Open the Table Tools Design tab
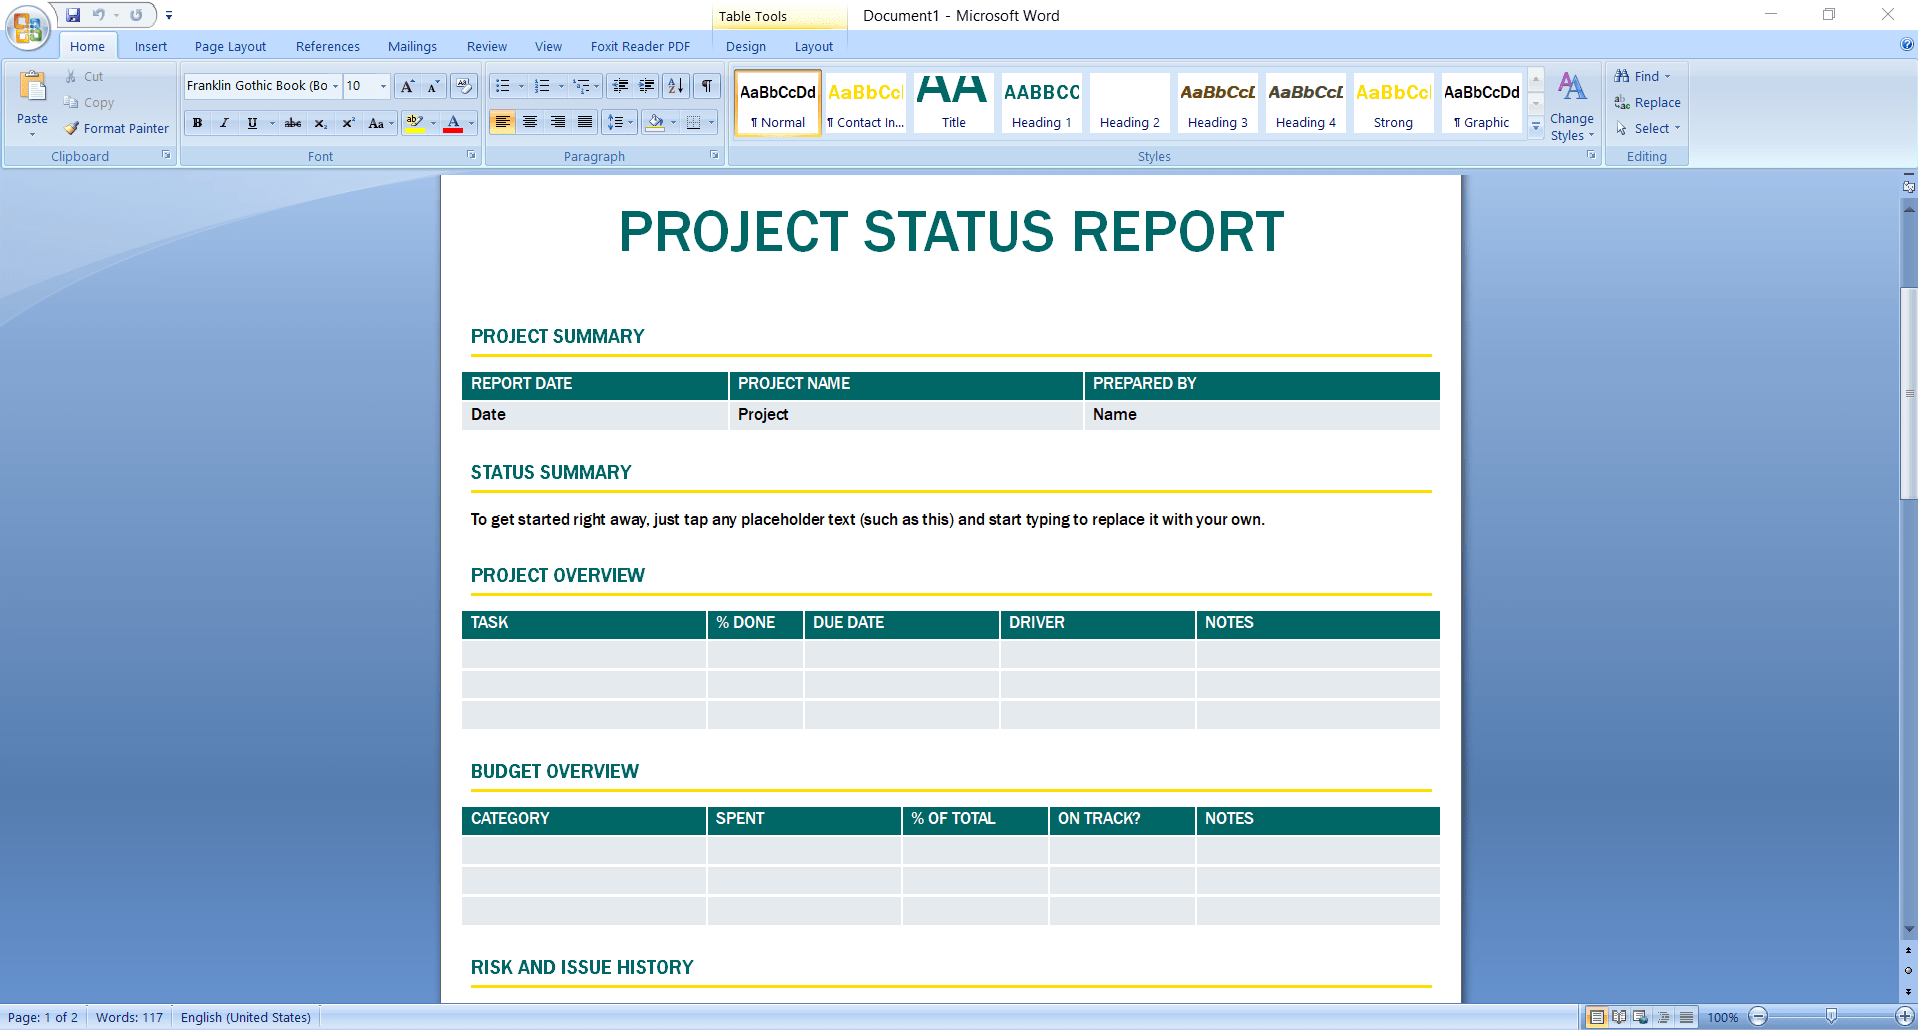Screen dimensions: 1918x1030 [745, 46]
